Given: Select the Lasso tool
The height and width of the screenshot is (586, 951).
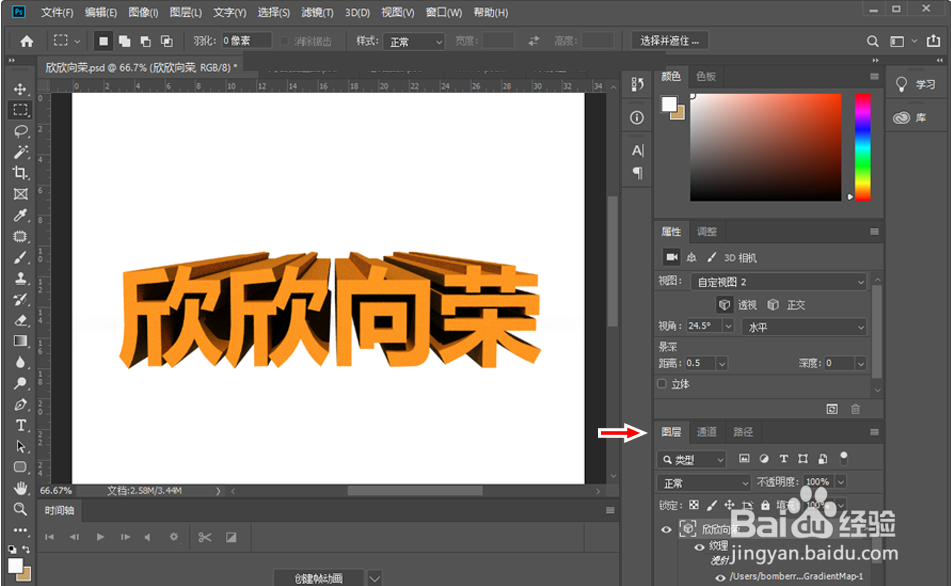Looking at the screenshot, I should [20, 130].
